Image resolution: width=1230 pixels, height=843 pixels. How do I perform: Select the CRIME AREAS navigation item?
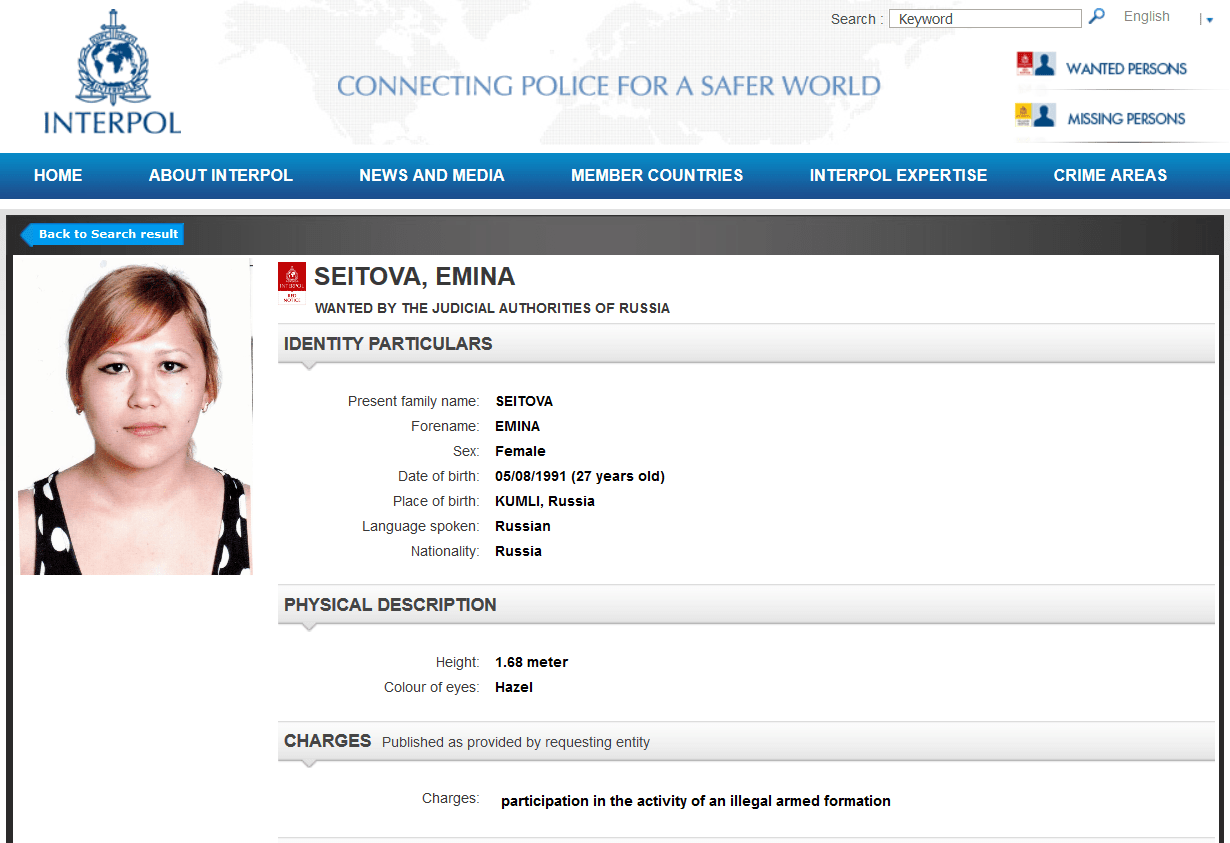point(1110,175)
